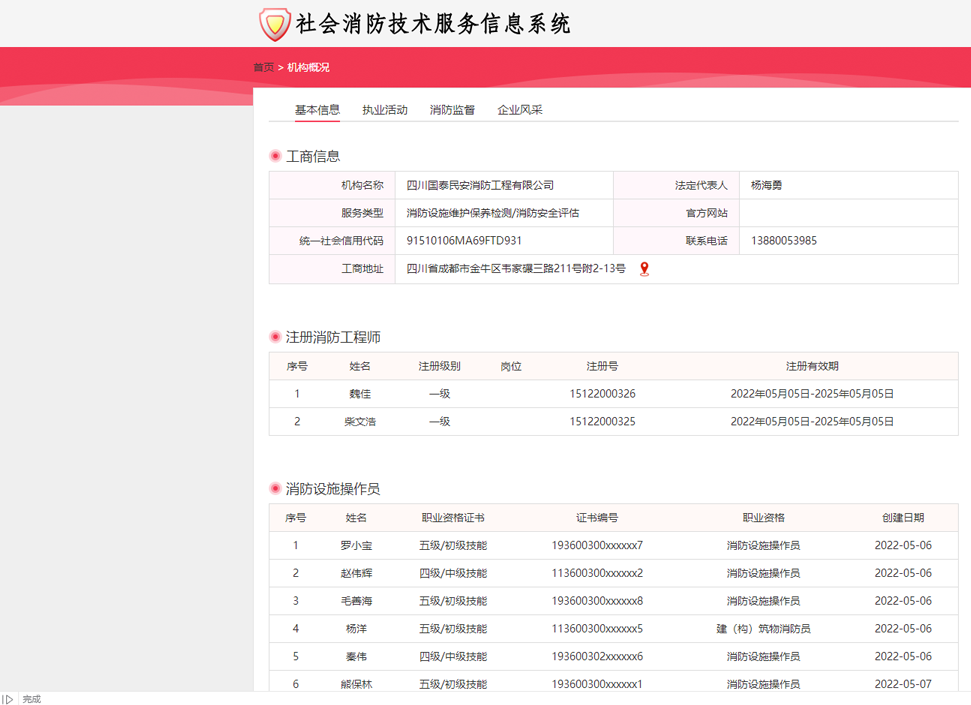Click operator name 毛善海
Image resolution: width=971 pixels, height=705 pixels.
coord(356,601)
